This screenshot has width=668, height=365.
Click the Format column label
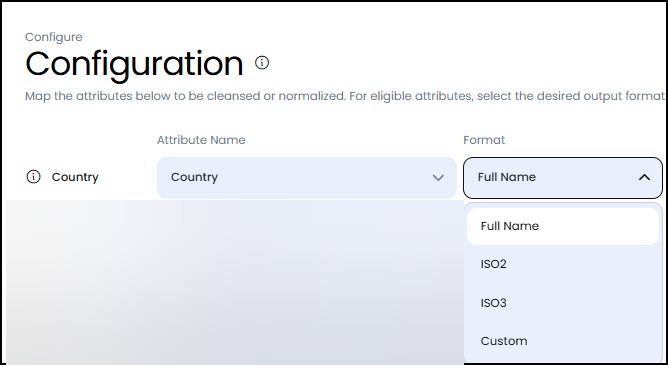[484, 140]
